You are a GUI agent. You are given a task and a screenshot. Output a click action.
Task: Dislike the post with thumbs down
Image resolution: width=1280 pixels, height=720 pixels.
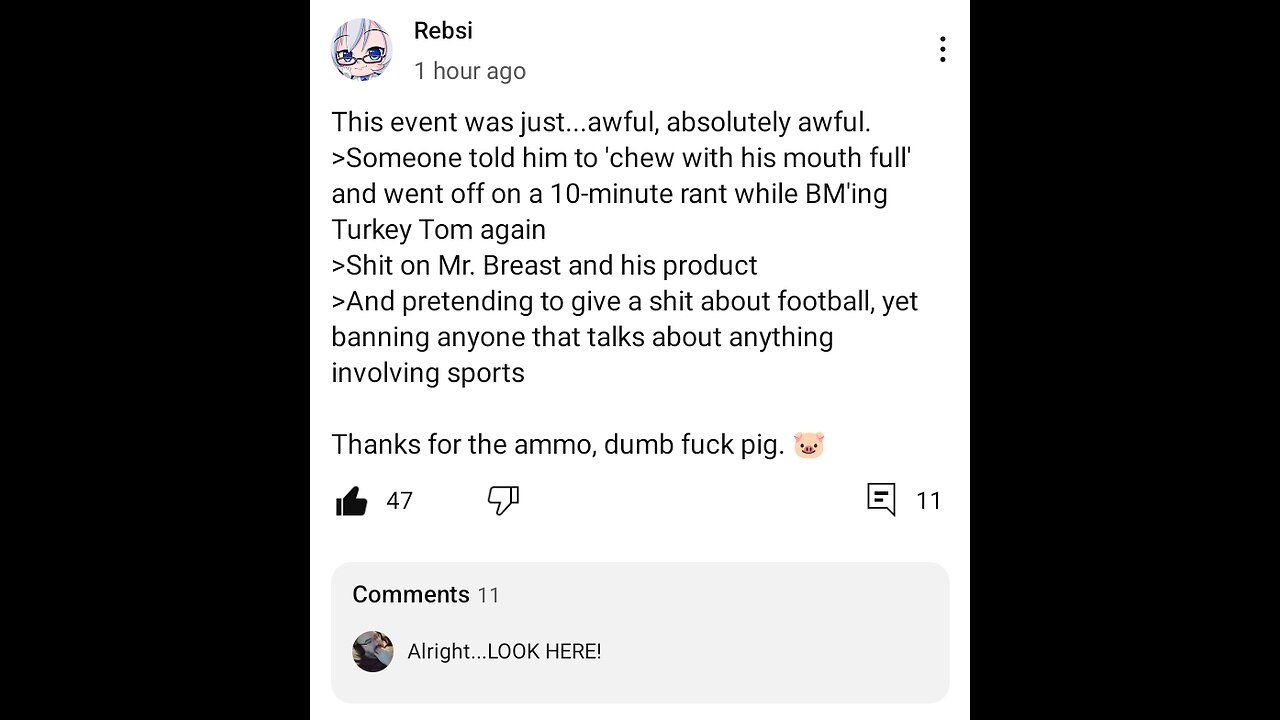coord(503,501)
